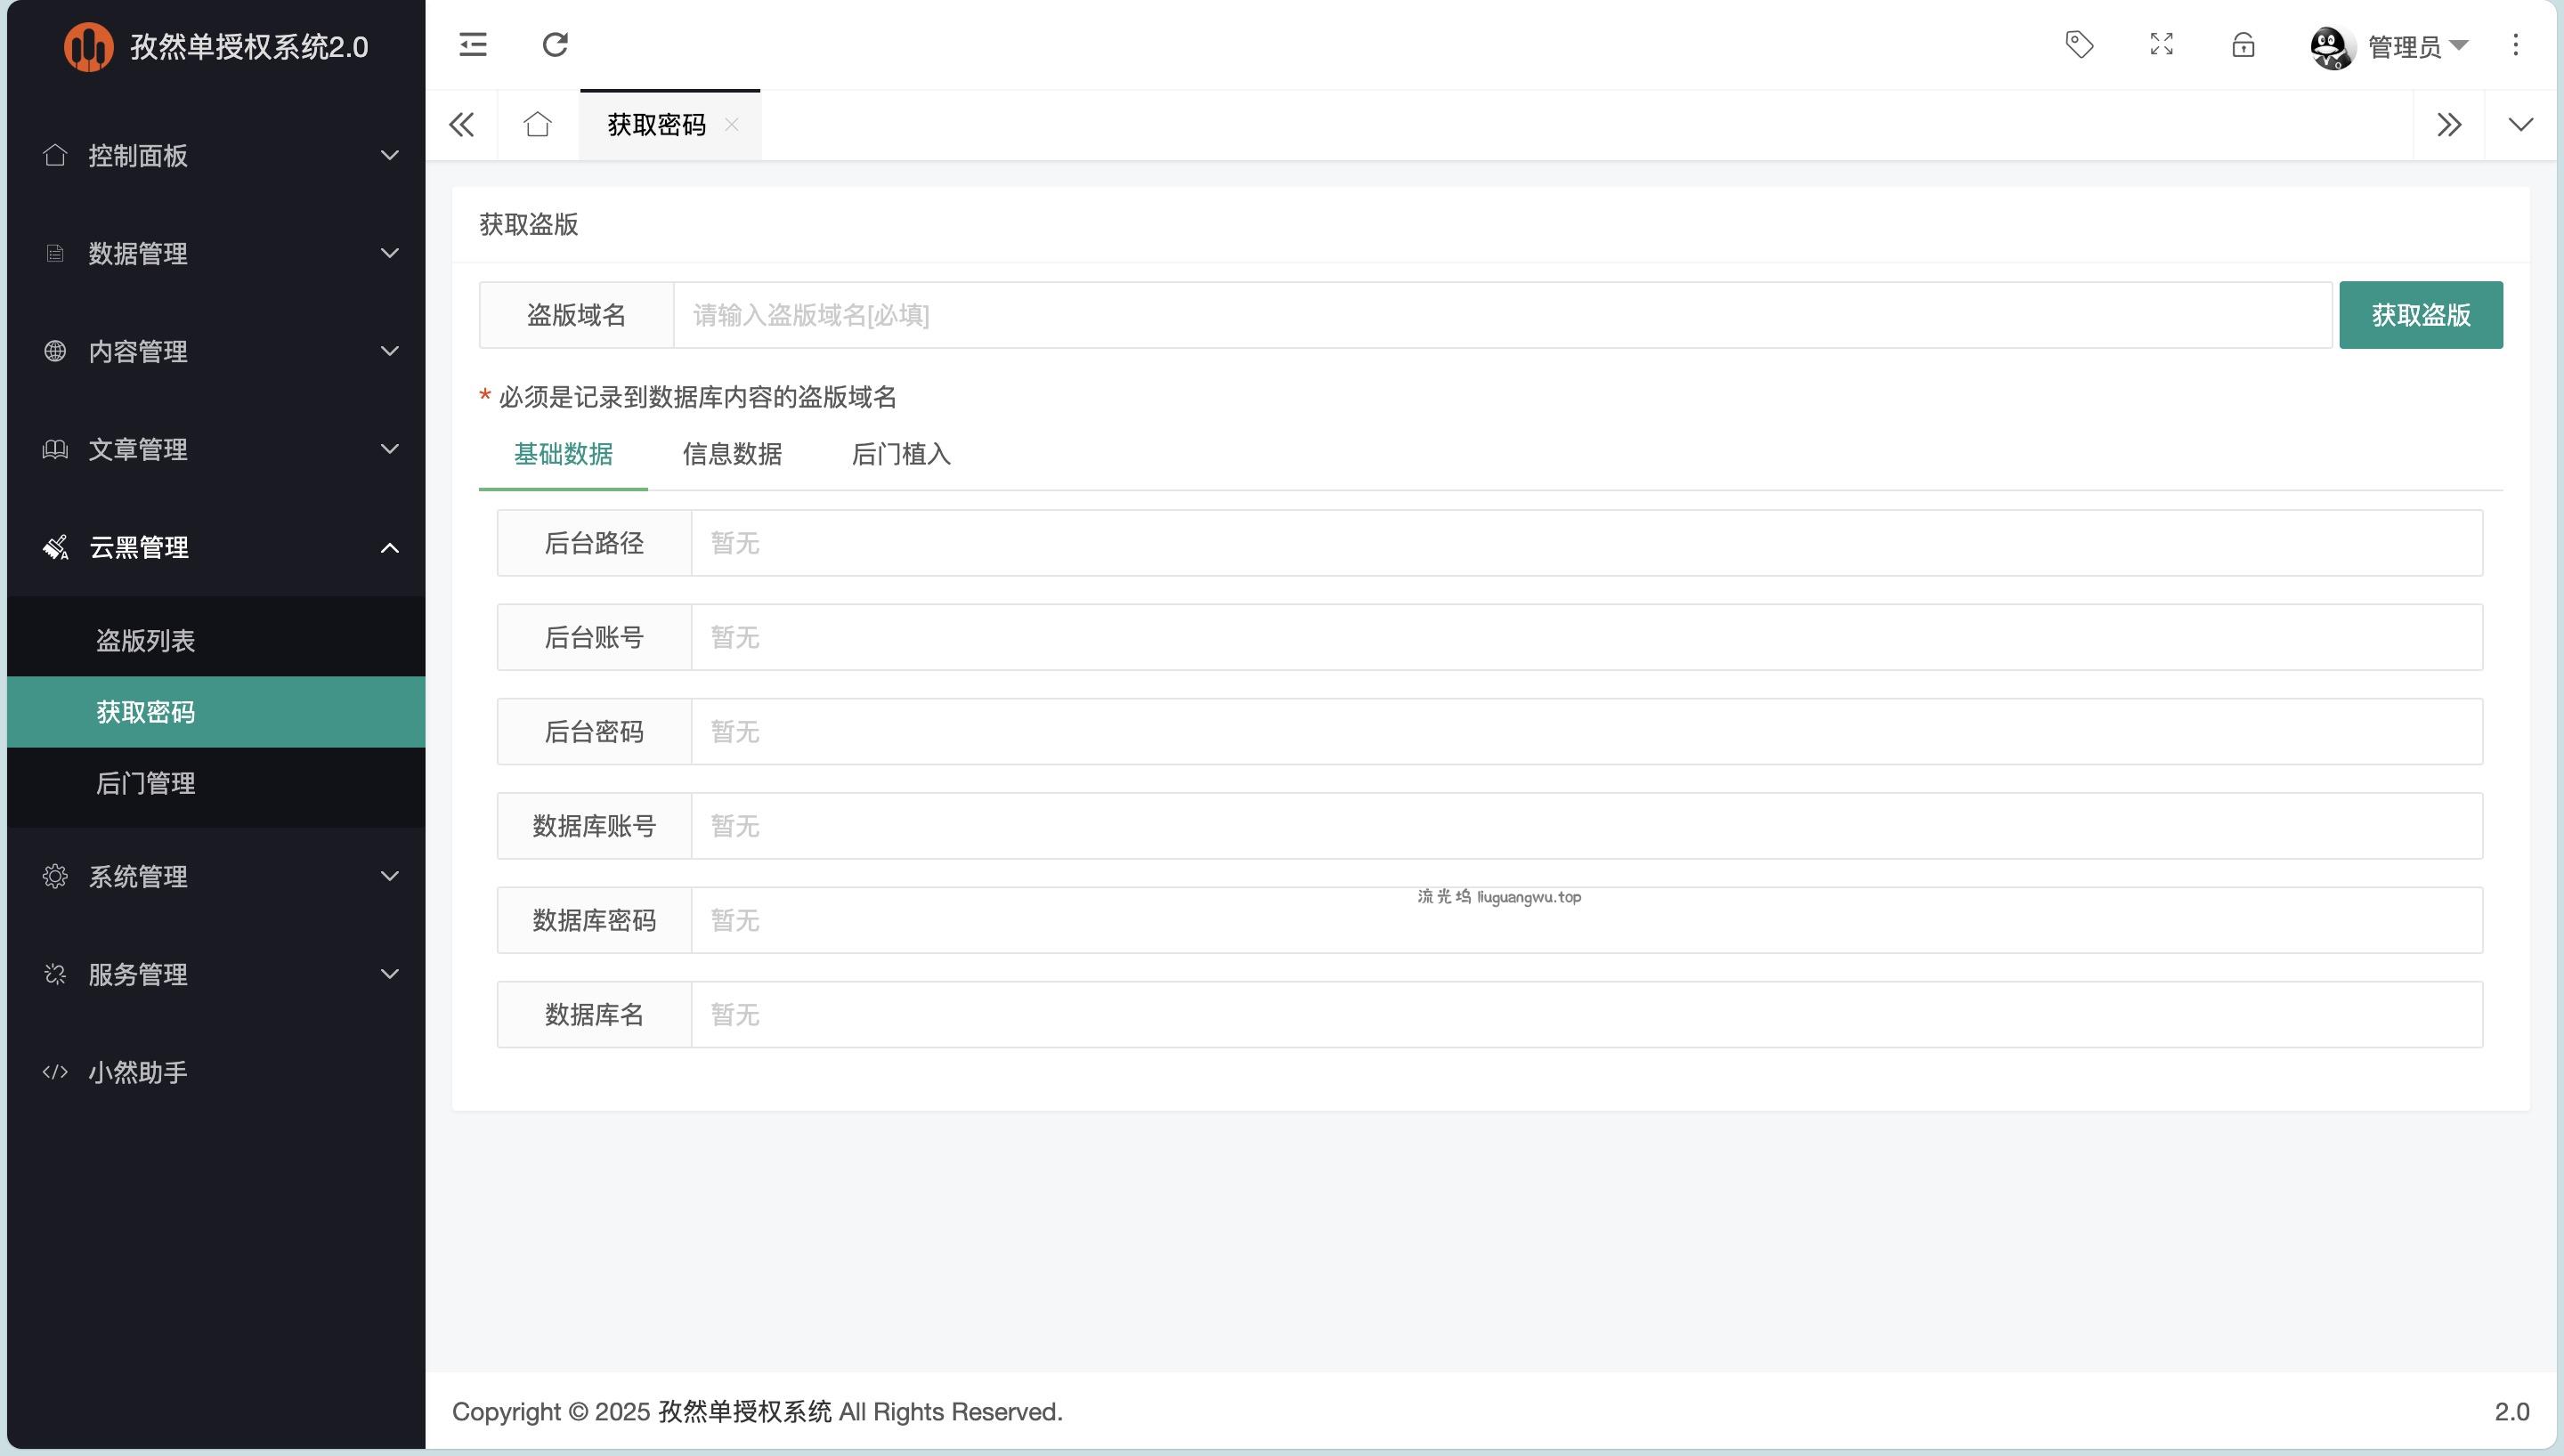Click the sidebar collapse toggle icon
Screen dimensions: 2564x1456
(x=473, y=45)
